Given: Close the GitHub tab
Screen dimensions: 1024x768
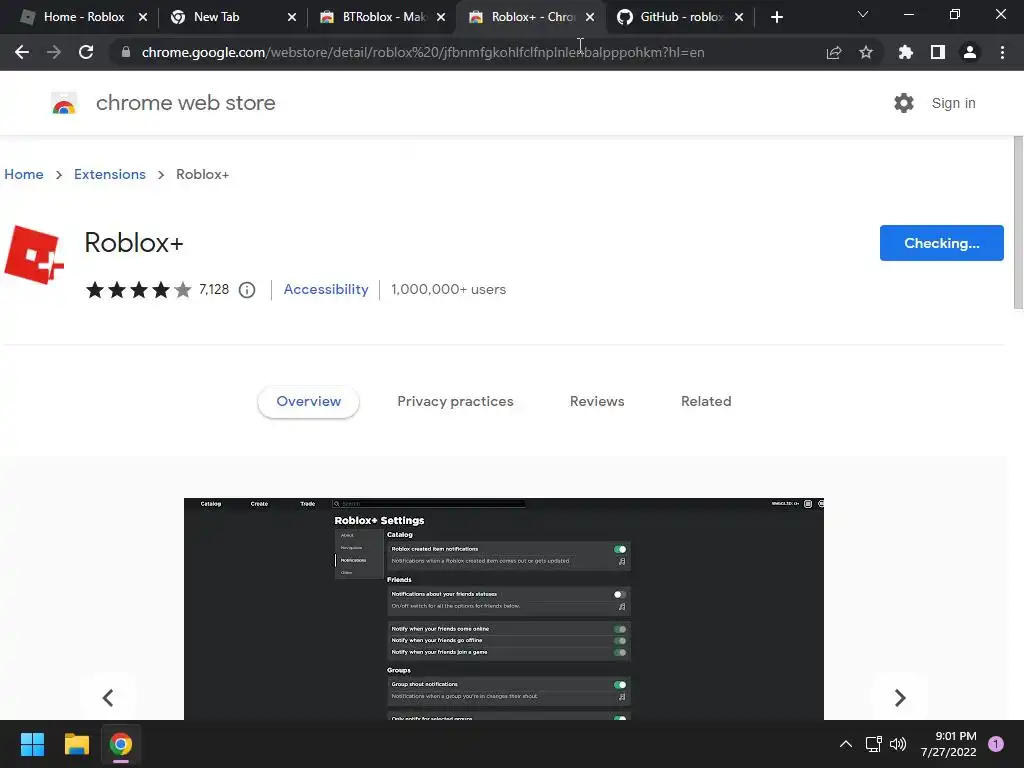Looking at the screenshot, I should (739, 17).
